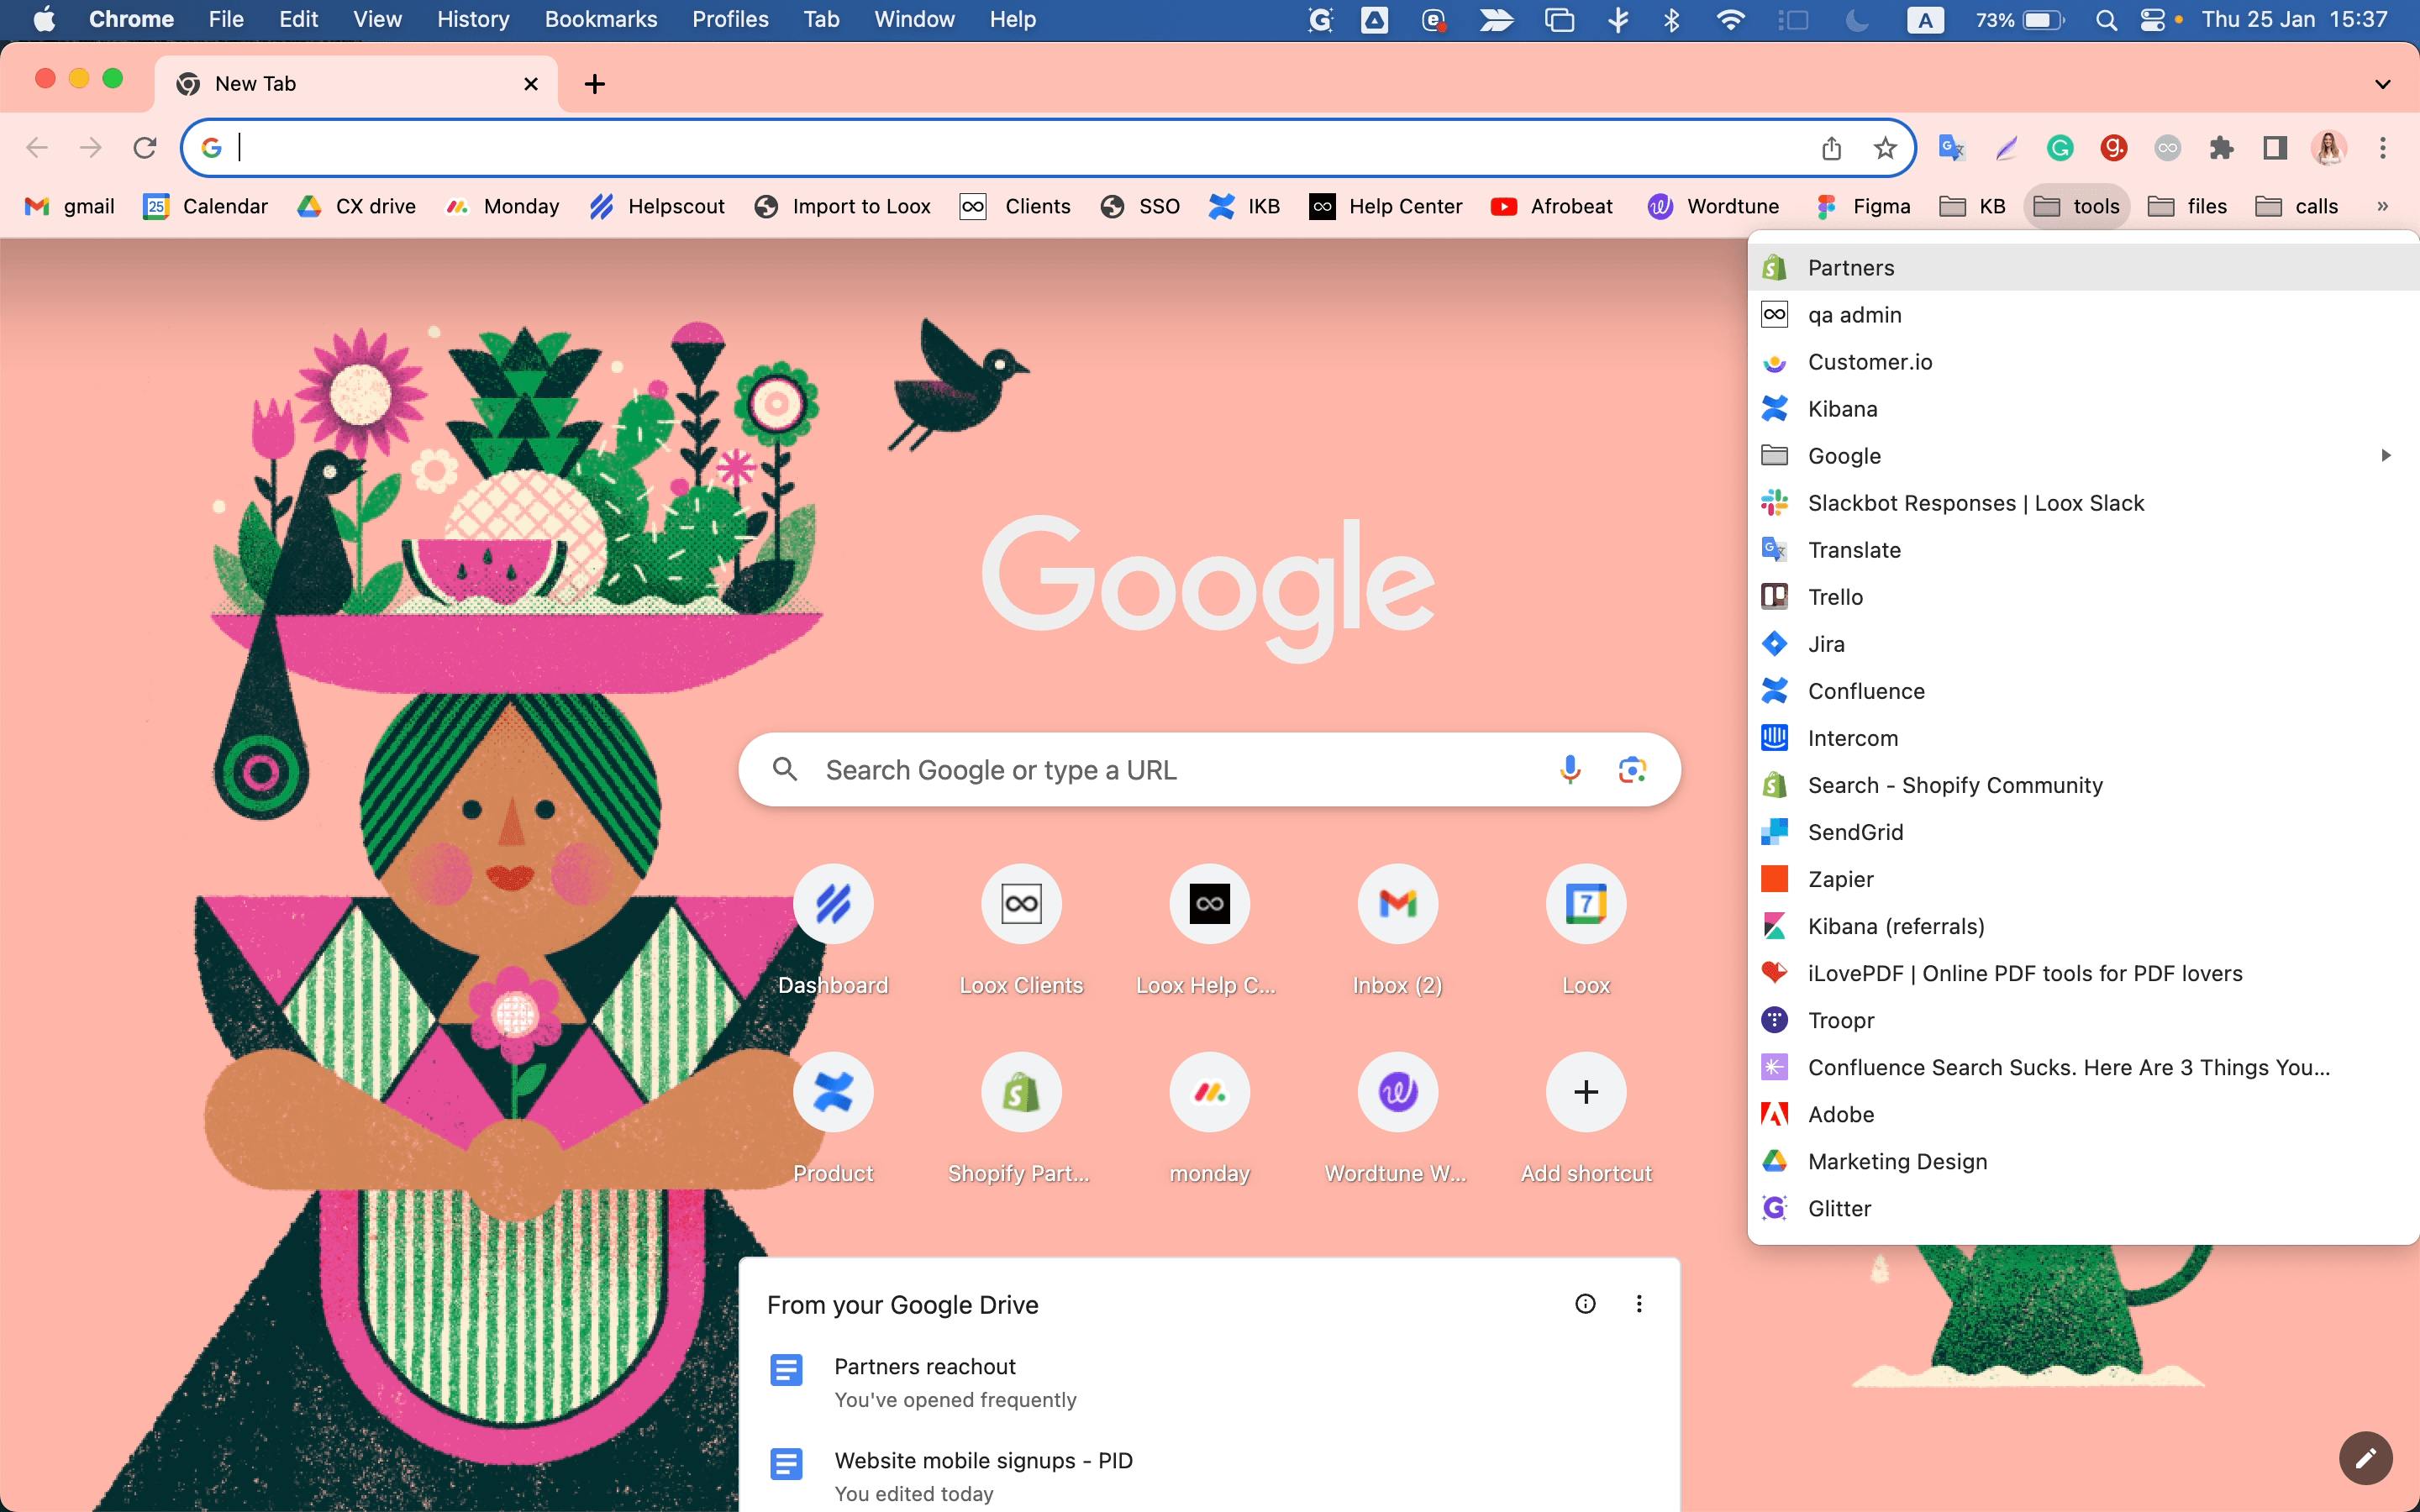This screenshot has width=2420, height=1512.
Task: Customize Chrome with the pencil button
Action: 2365,1458
